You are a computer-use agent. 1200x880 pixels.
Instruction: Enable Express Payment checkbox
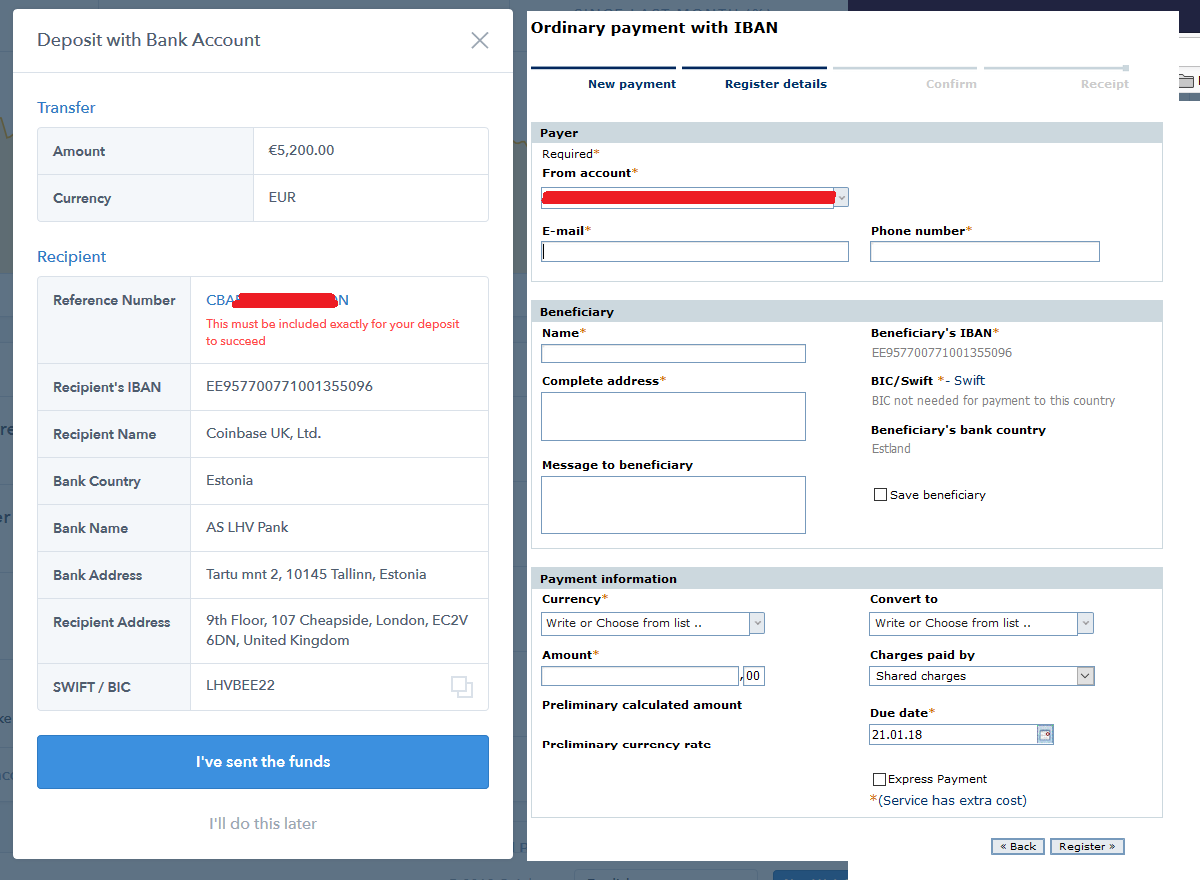click(879, 779)
